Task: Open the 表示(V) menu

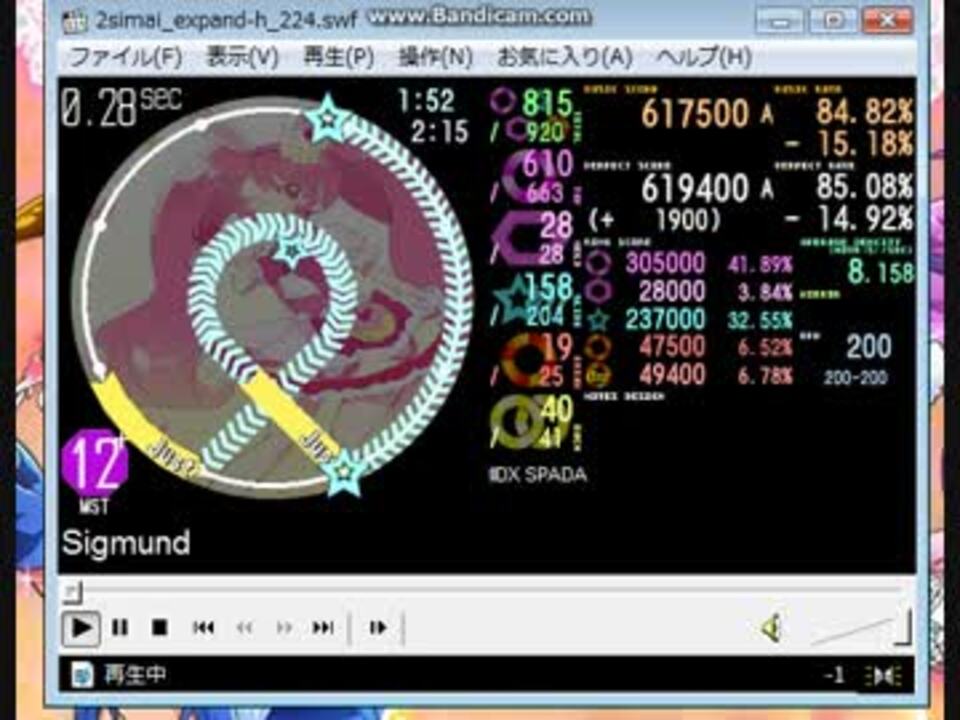Action: coord(242,58)
